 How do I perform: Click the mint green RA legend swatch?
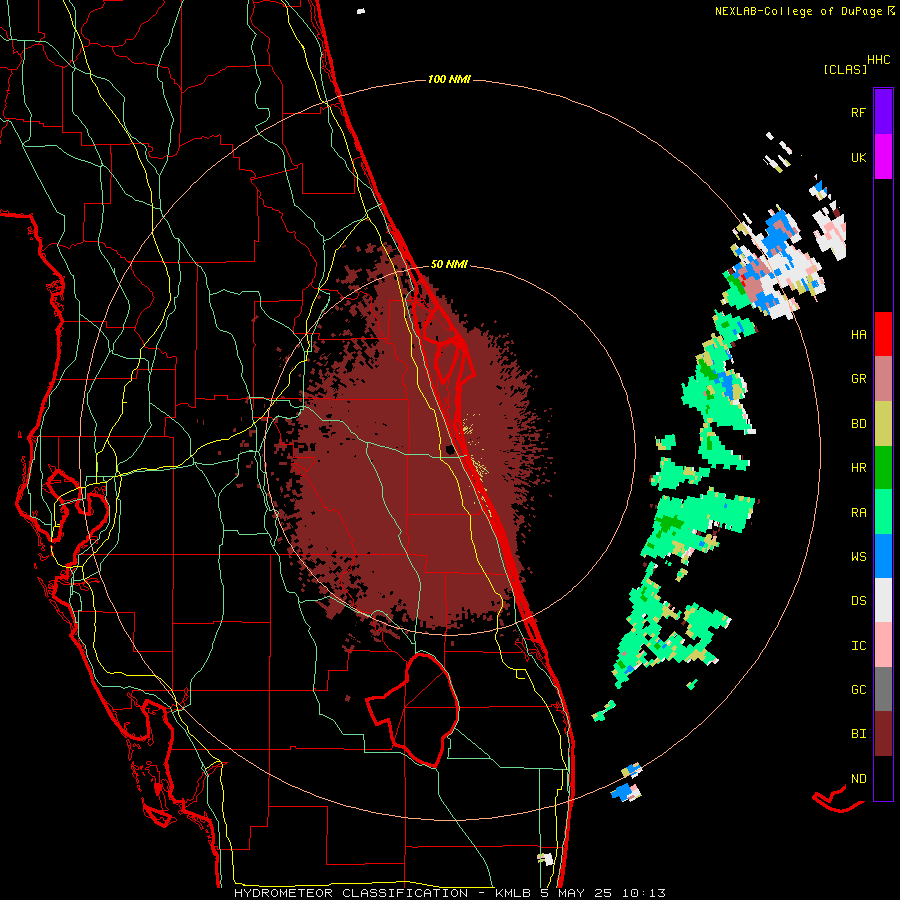point(883,512)
